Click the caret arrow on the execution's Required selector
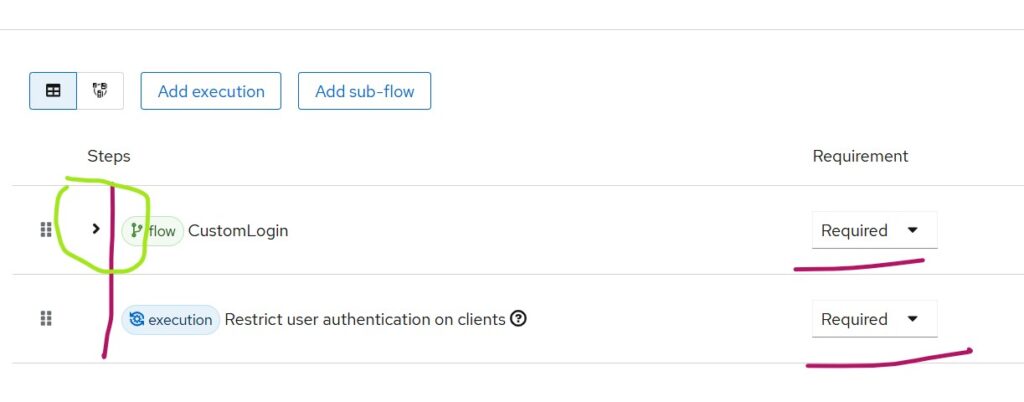Viewport: 1024px width, 402px height. 912,319
